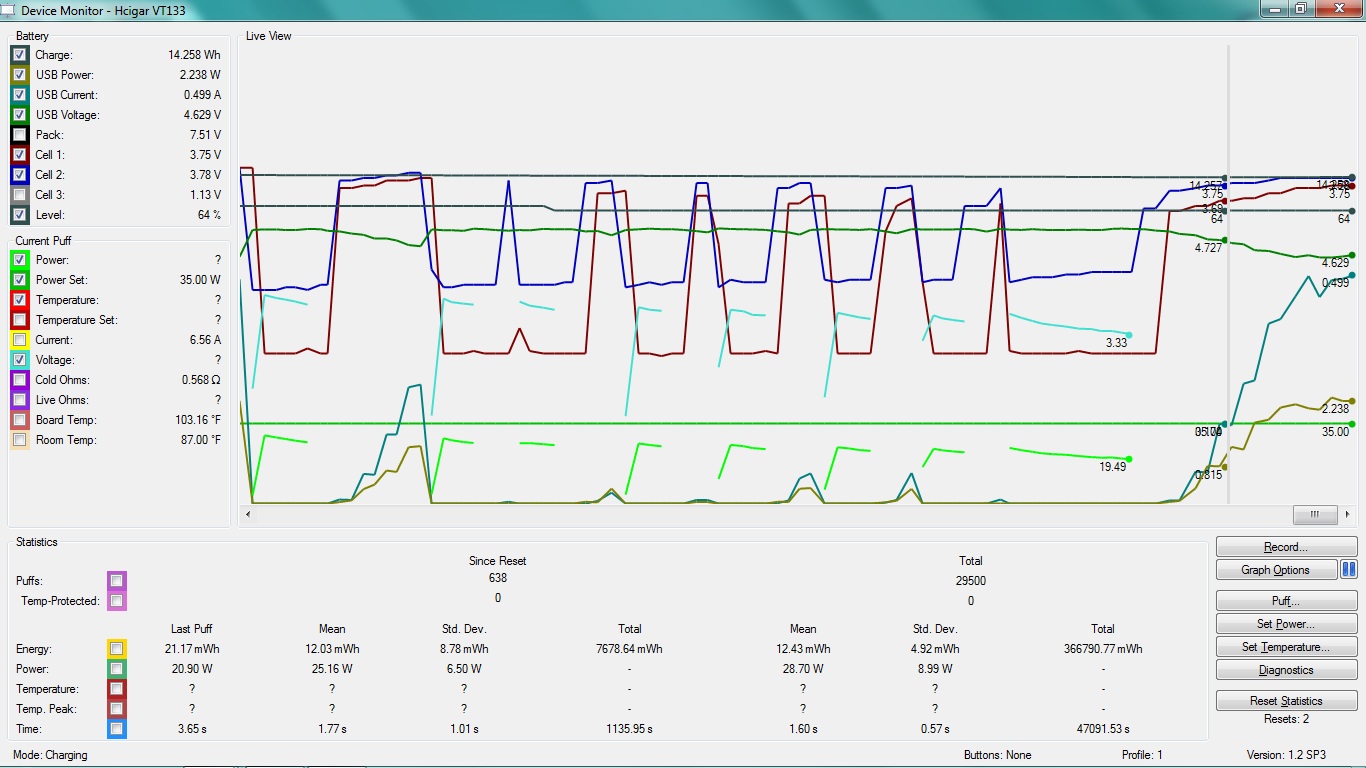Click the Record... button
This screenshot has width=1366, height=768.
tap(1286, 547)
